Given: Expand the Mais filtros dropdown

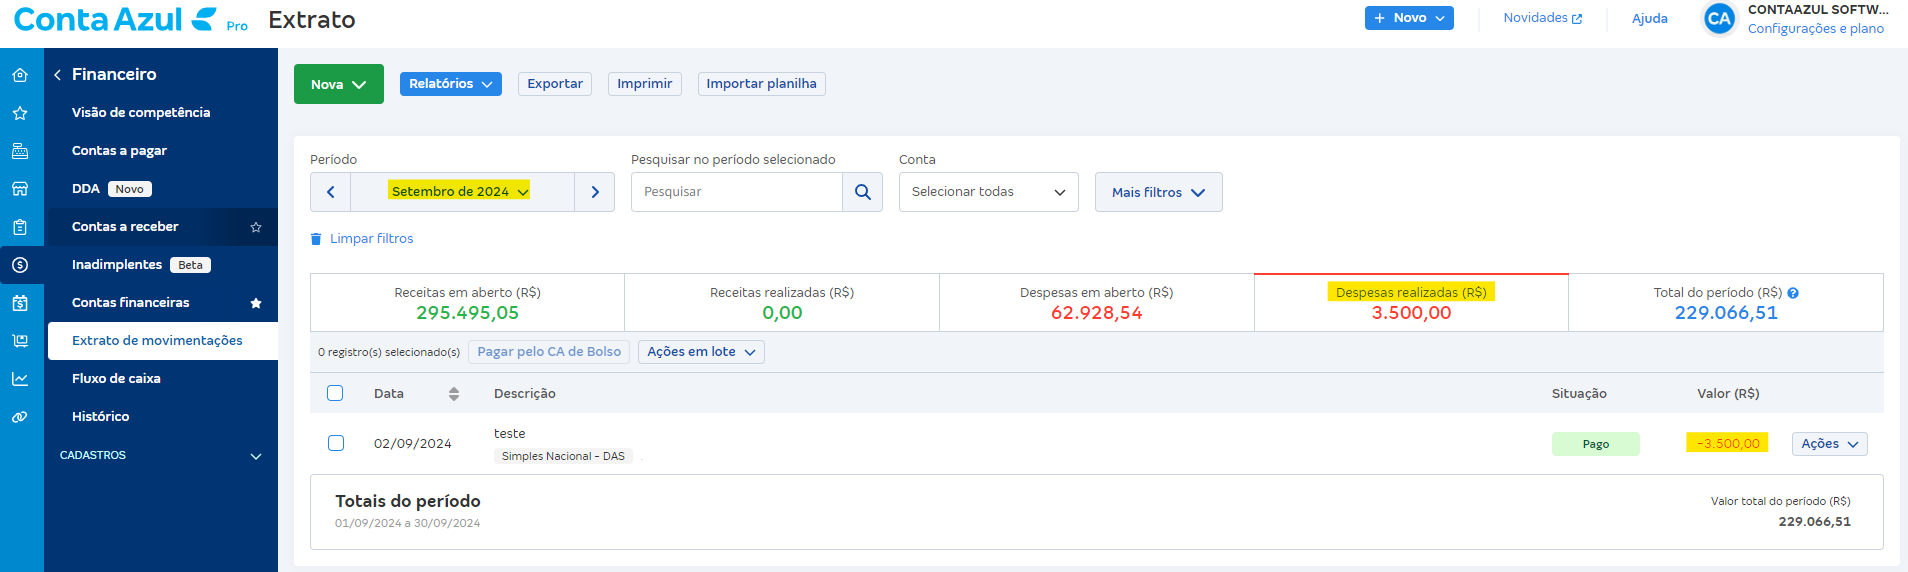Looking at the screenshot, I should coord(1158,192).
